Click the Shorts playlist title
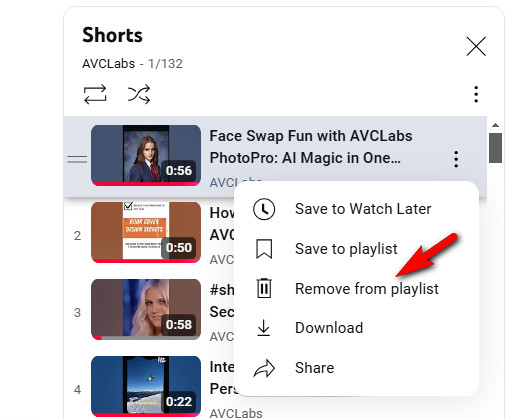 [112, 35]
